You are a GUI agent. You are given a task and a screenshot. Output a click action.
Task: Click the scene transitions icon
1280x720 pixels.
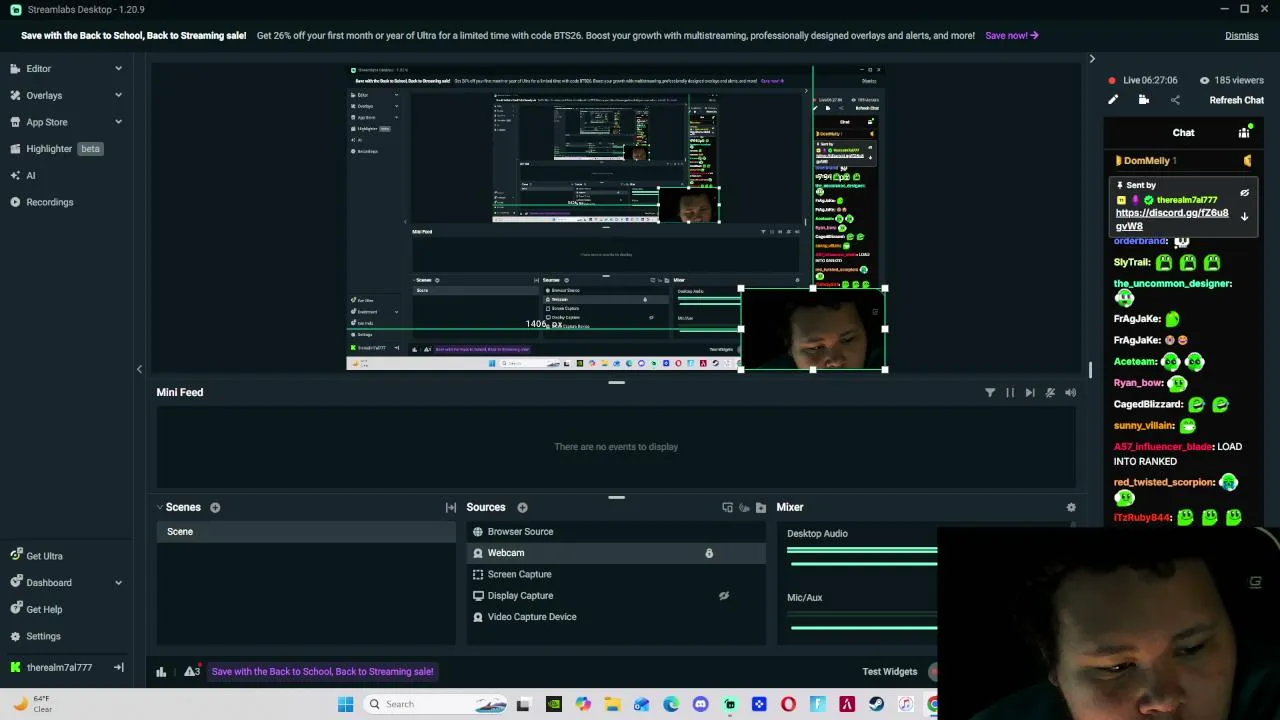coord(451,508)
